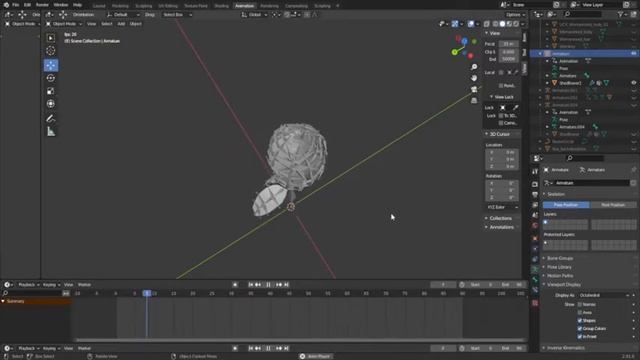Open the viewport Options button
Viewport: 640px width, 360px height.
pyautogui.click(x=515, y=15)
